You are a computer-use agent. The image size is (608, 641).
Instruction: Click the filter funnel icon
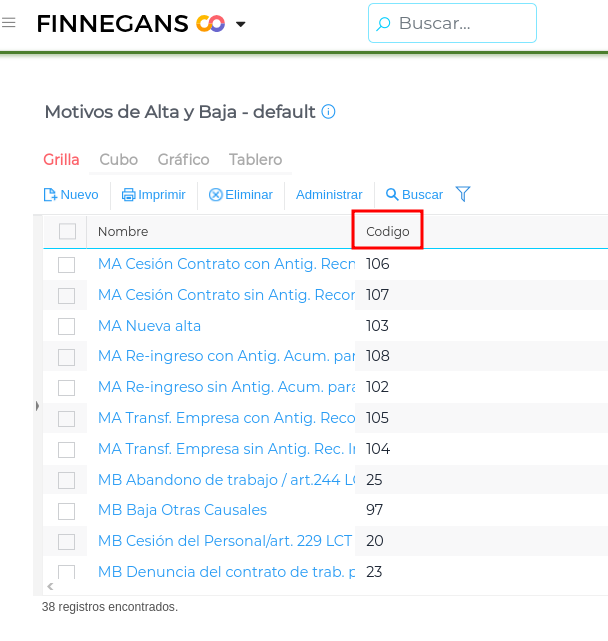click(463, 194)
